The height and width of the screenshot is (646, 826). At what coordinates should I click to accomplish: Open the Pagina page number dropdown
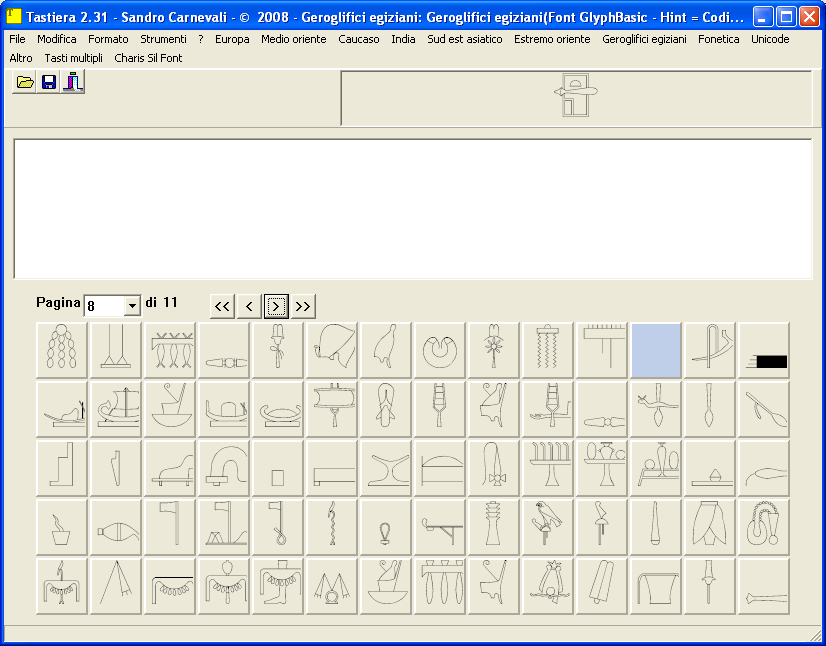coord(132,306)
